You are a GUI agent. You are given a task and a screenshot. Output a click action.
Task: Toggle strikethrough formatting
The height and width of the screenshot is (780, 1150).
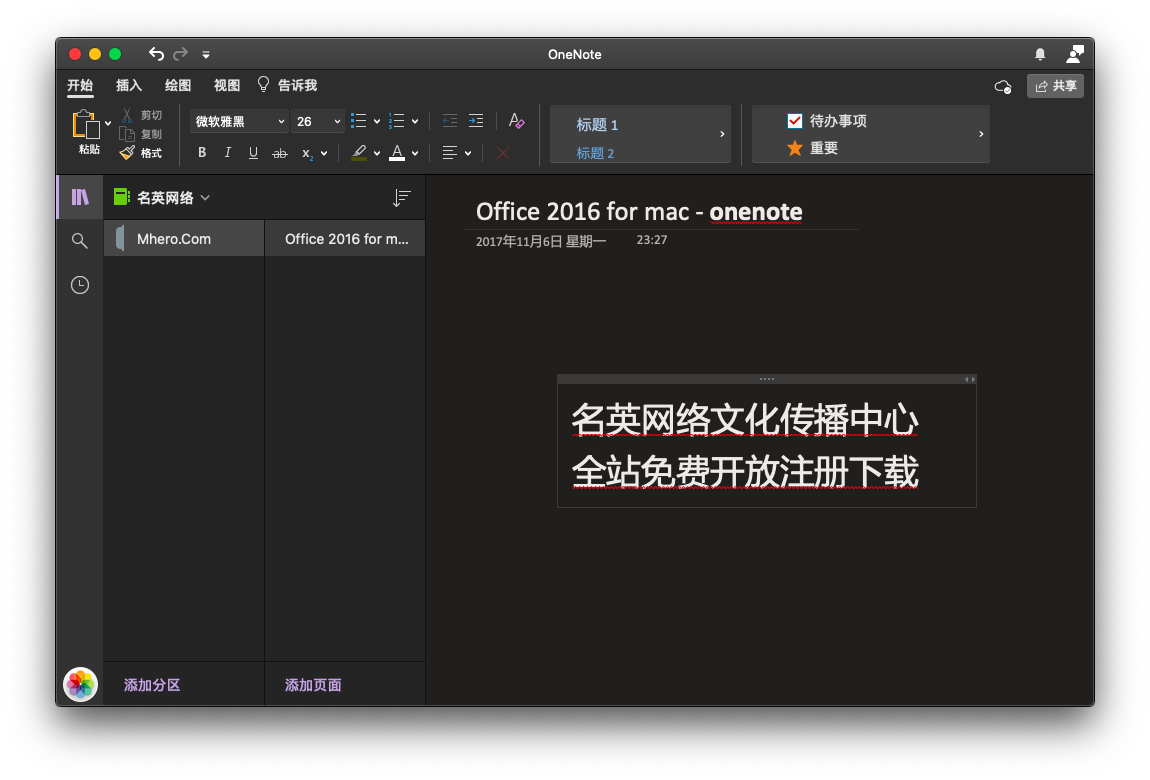click(x=279, y=153)
